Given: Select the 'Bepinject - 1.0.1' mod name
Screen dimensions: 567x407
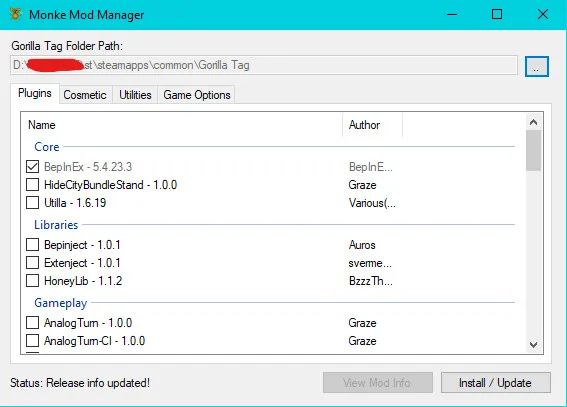Looking at the screenshot, I should pyautogui.click(x=82, y=245).
